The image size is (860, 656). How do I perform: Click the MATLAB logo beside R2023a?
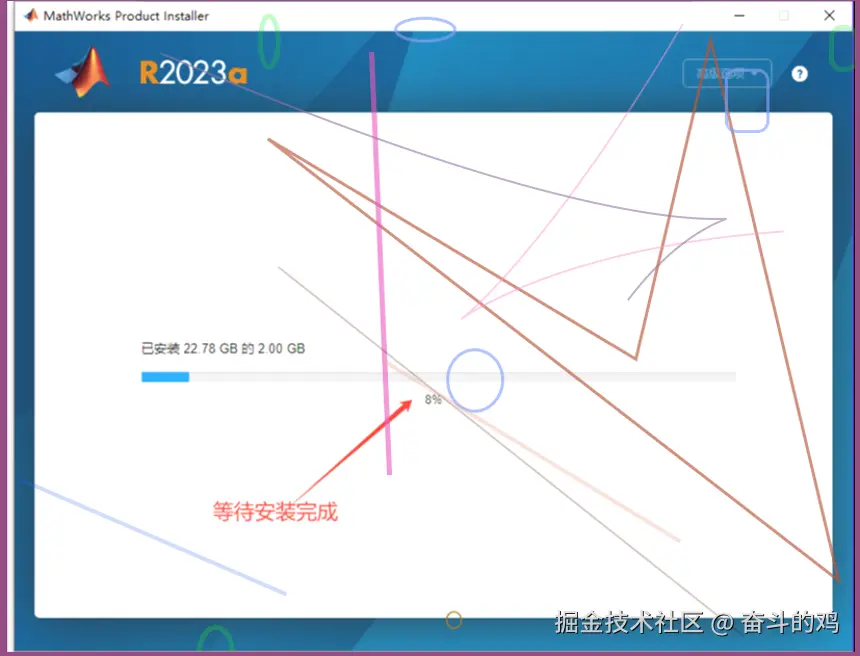[84, 72]
